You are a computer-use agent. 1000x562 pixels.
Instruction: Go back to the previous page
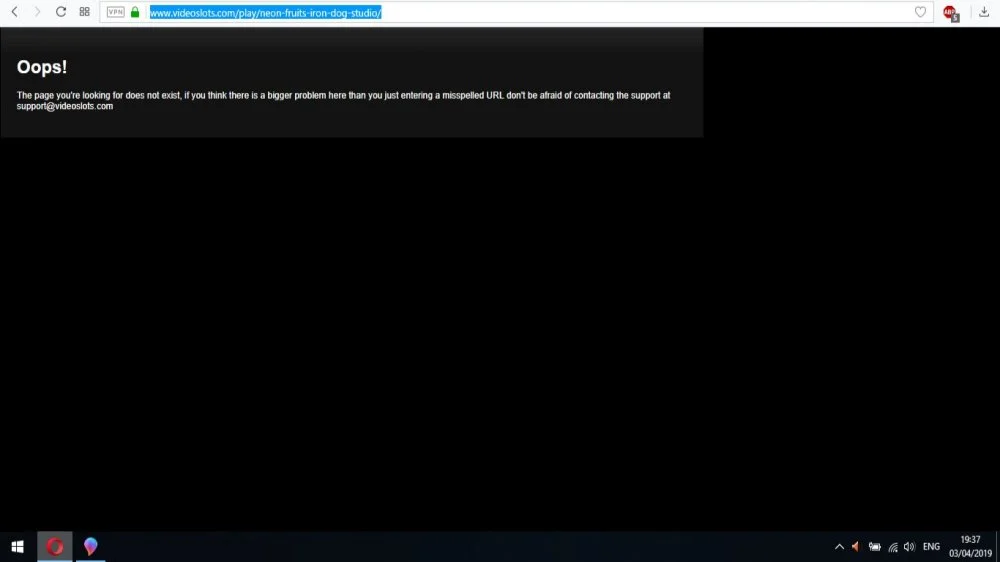coord(15,12)
